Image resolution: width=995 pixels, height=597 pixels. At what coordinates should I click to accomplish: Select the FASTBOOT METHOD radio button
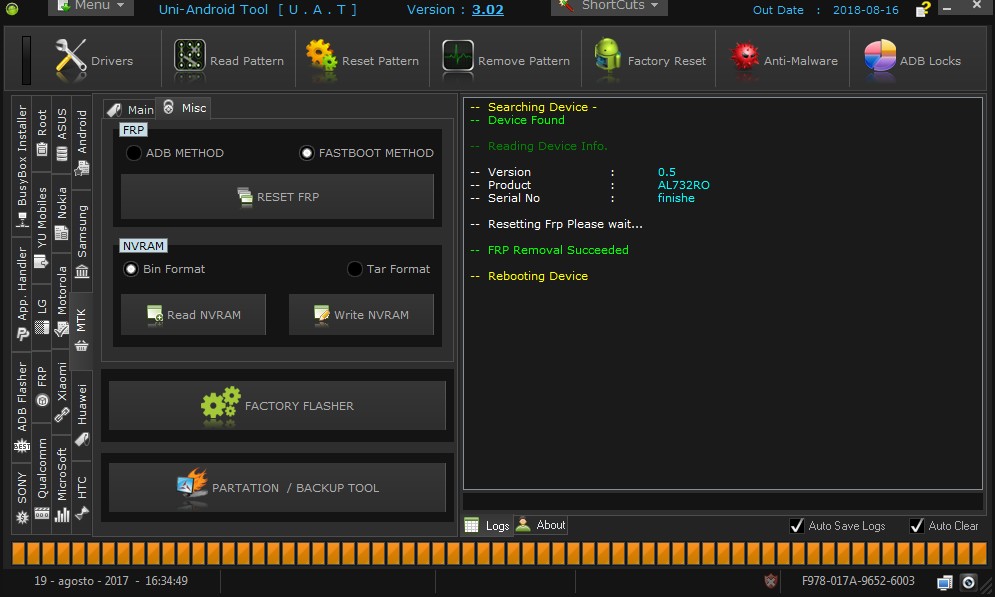[306, 153]
